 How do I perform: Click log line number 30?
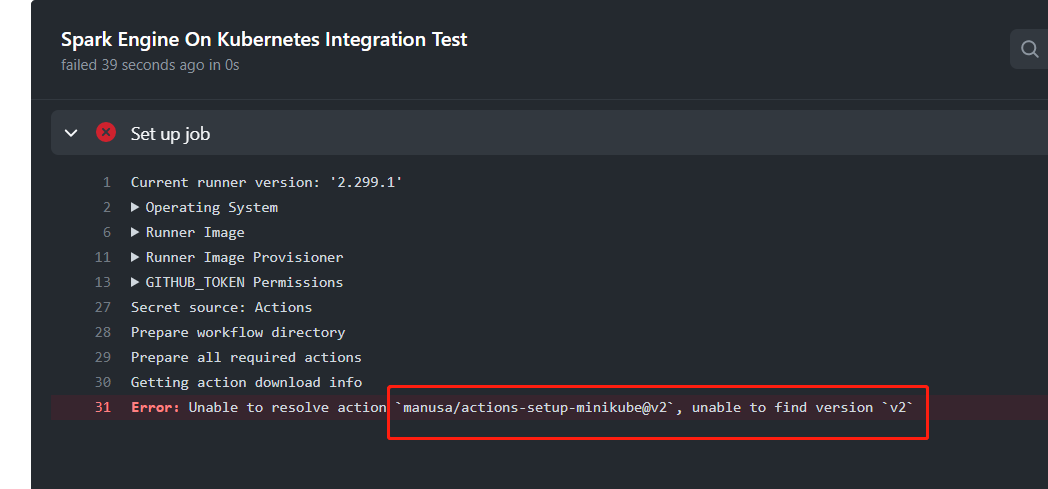tap(103, 383)
